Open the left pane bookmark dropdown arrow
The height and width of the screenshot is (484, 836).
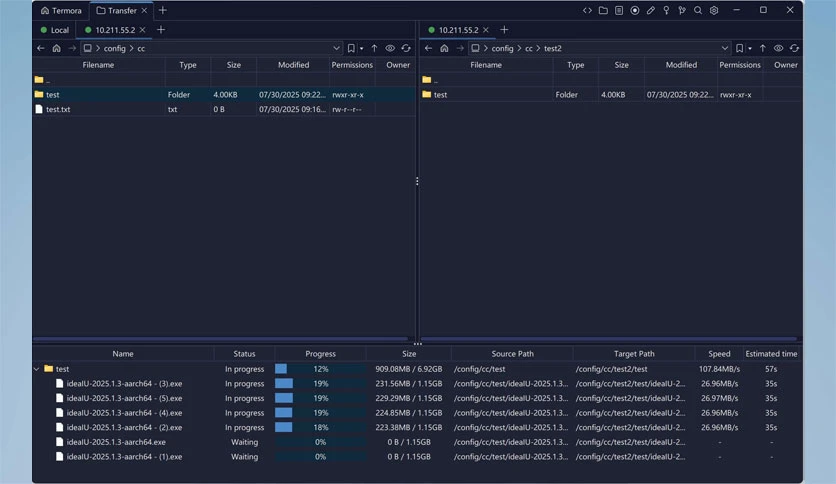click(x=361, y=49)
